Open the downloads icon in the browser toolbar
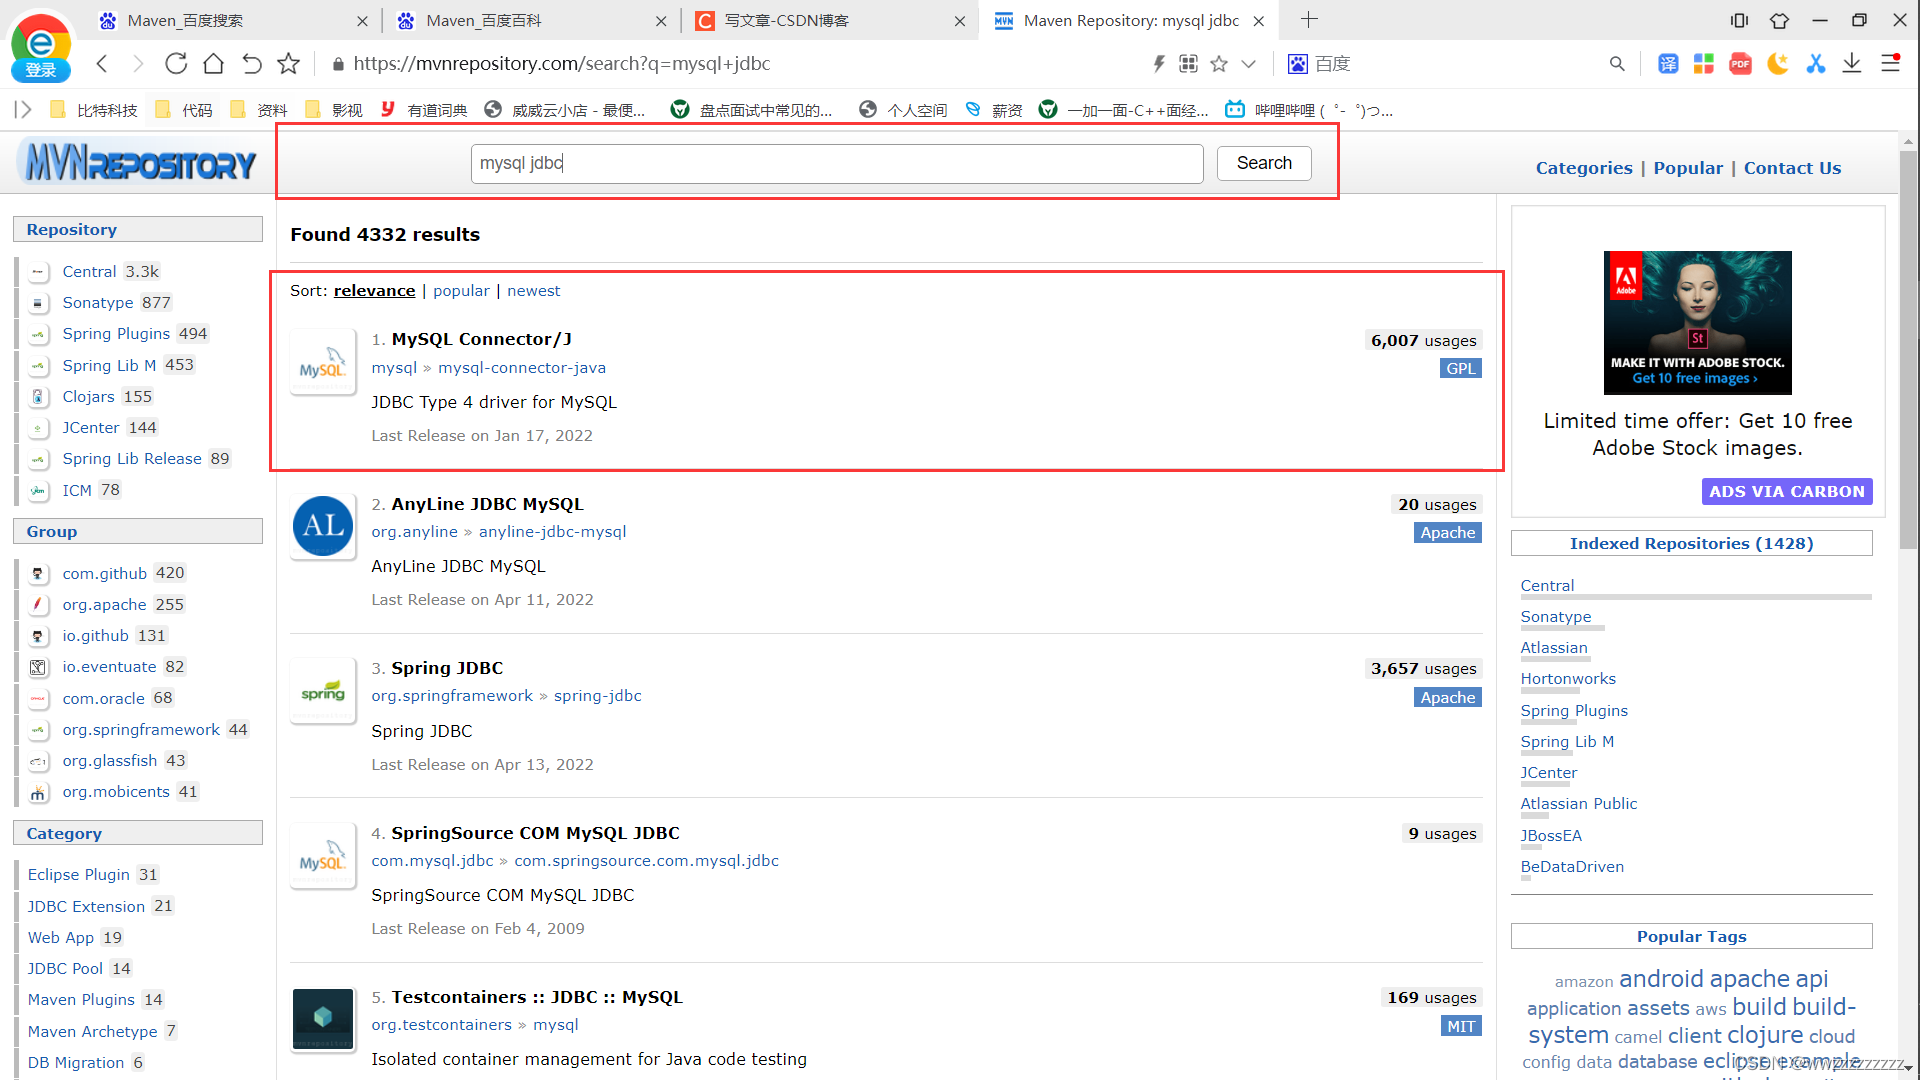Screen dimensions: 1920x1080 point(1852,64)
